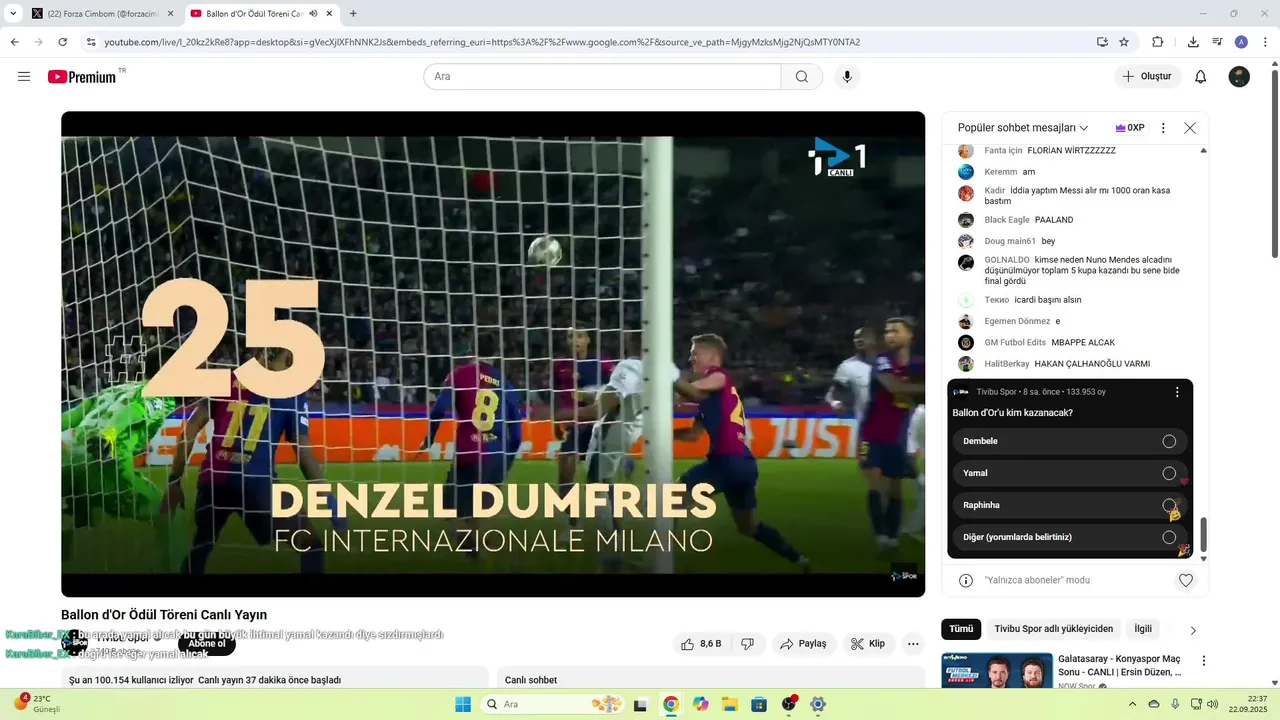Open Windows Start menu
The height and width of the screenshot is (720, 1280).
[x=463, y=704]
